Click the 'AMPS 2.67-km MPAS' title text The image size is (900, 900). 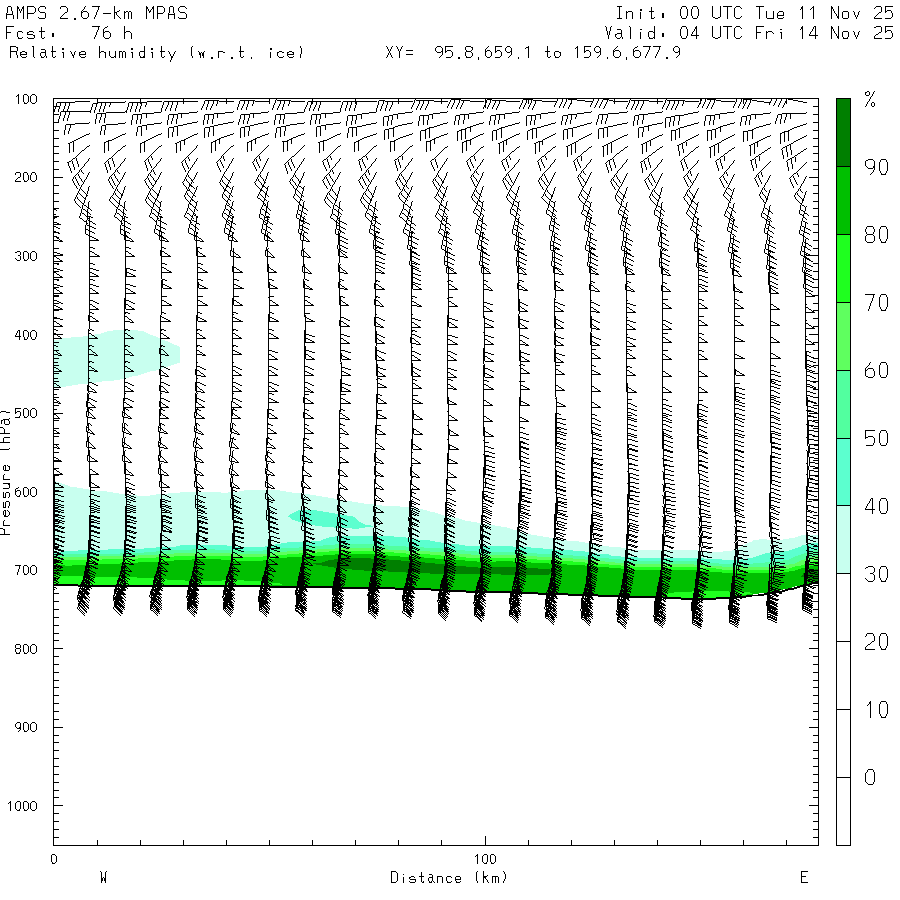96,13
